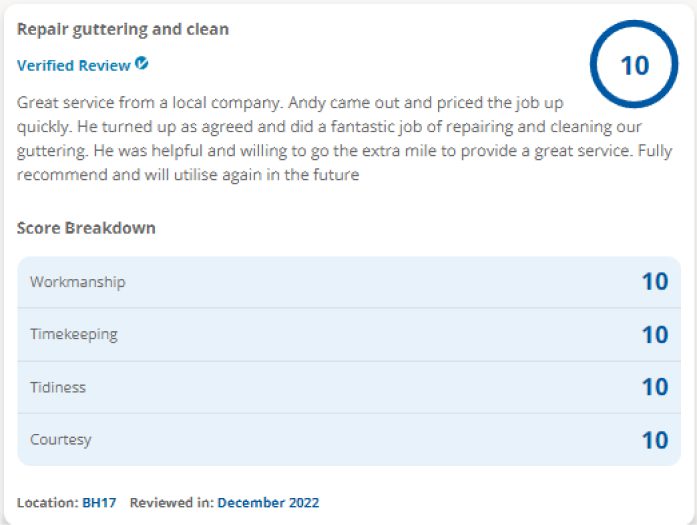Click the Reviewed in label
Image resolution: width=697 pixels, height=525 pixels.
click(172, 503)
